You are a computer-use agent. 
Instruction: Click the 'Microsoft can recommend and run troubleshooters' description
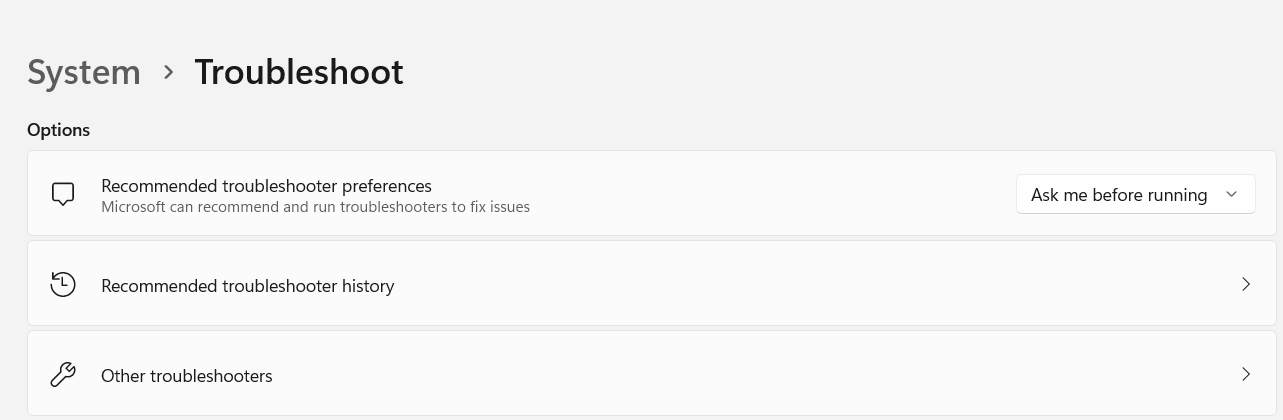tap(315, 207)
